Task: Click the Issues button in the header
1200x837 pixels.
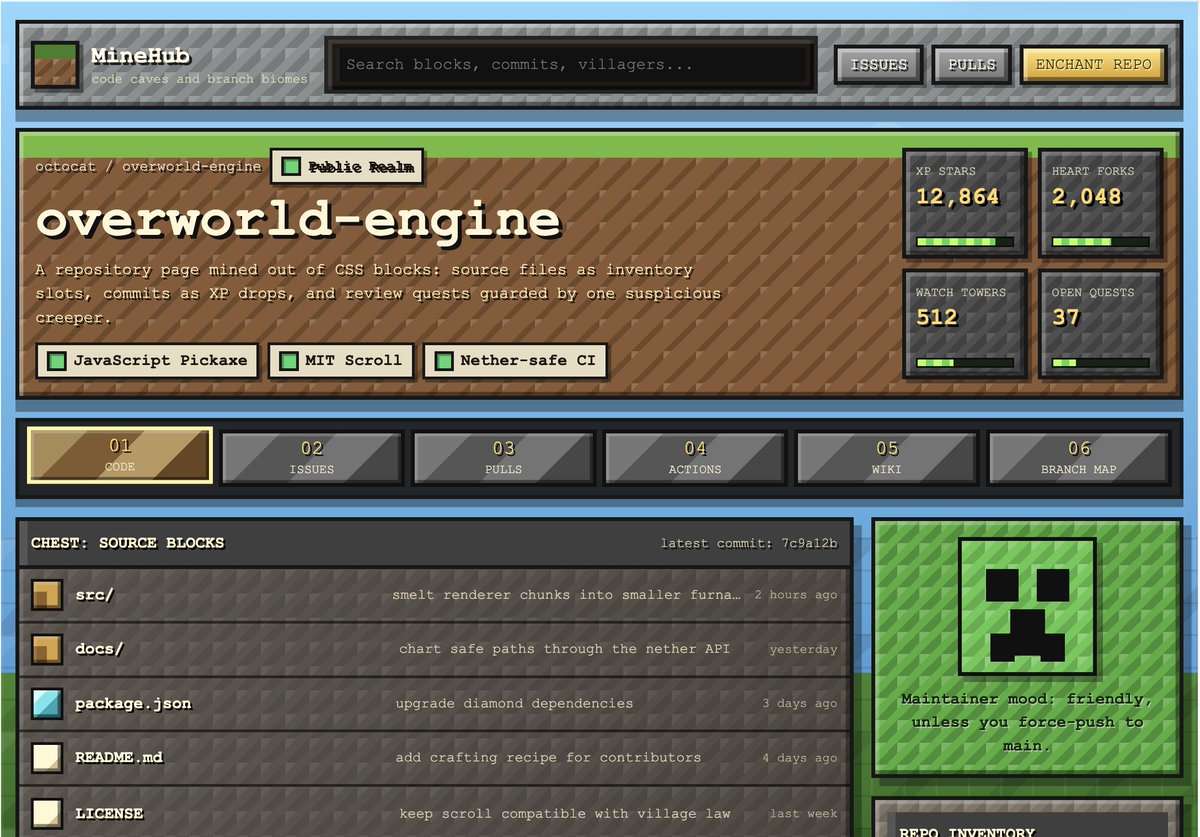Action: point(879,65)
